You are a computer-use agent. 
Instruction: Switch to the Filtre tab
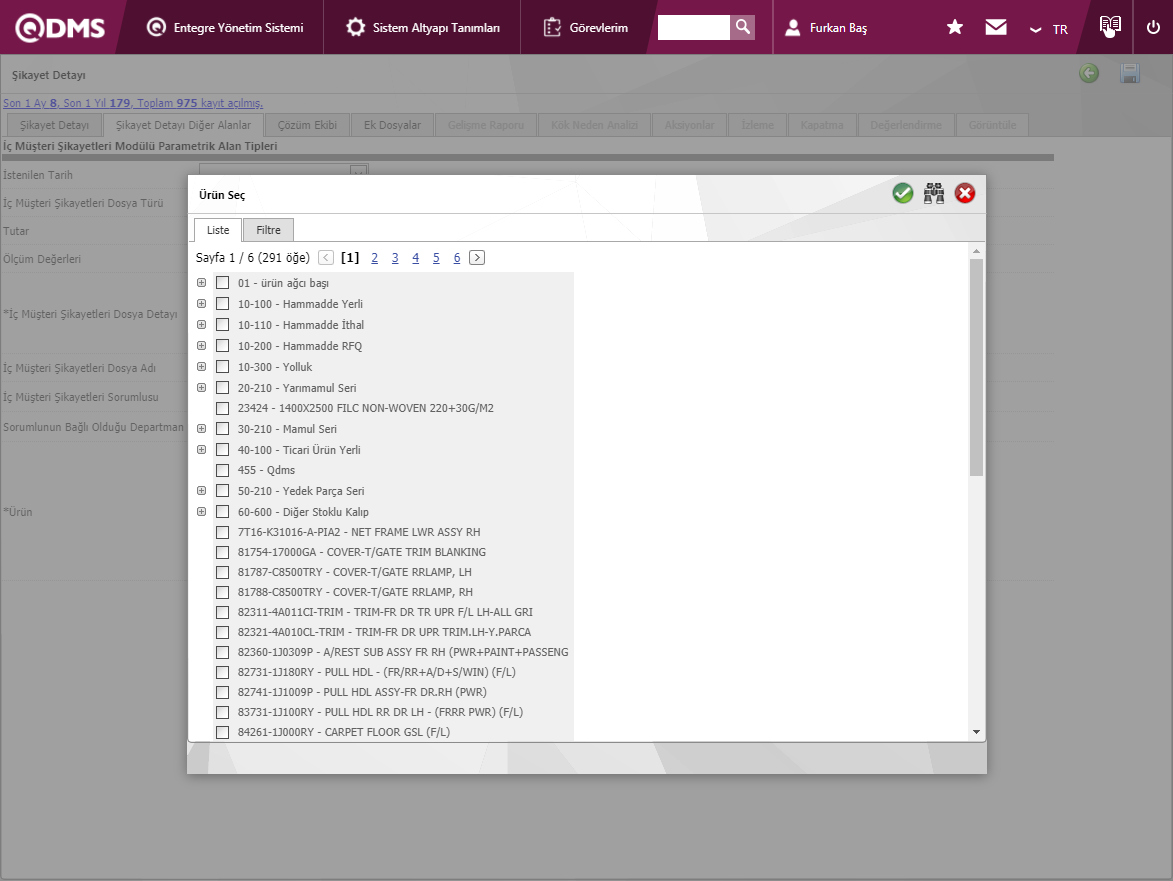tap(268, 230)
